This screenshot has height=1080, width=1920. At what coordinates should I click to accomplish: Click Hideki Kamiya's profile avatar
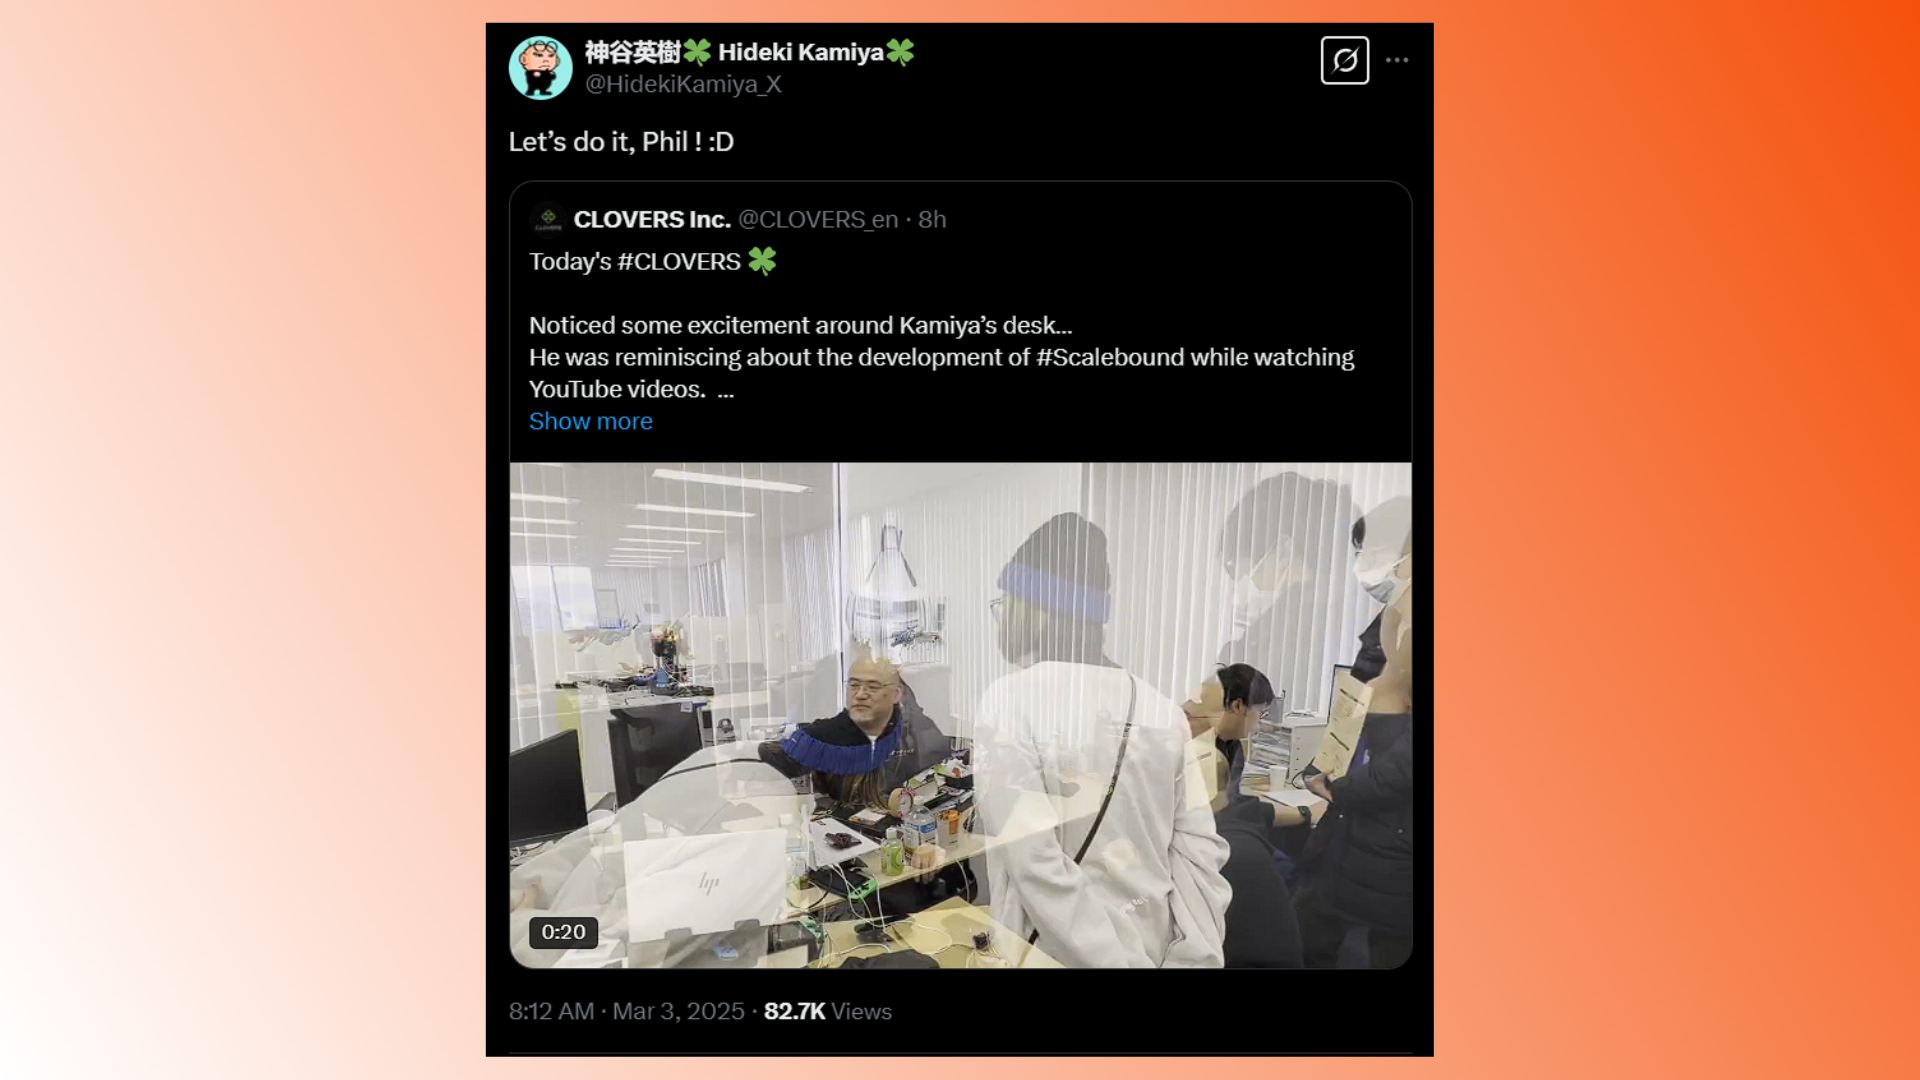(540, 67)
